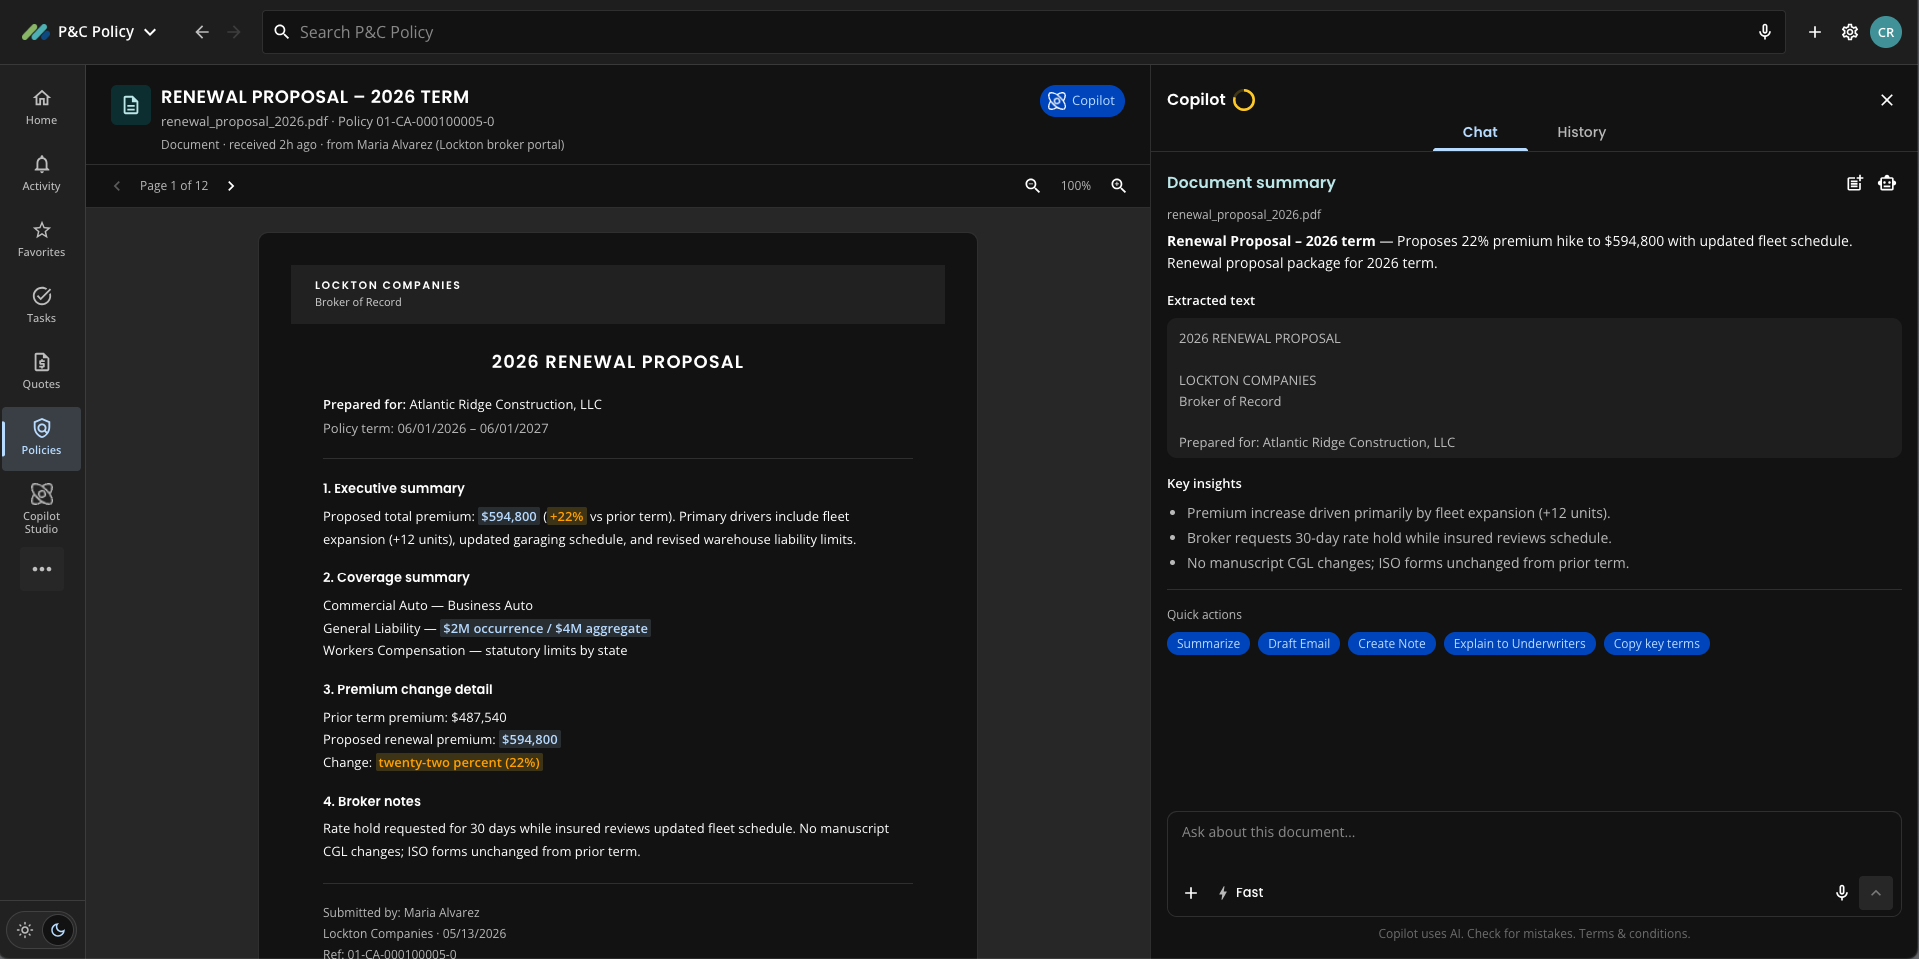Click Copy key terms quick action
This screenshot has width=1919, height=959.
(1656, 644)
